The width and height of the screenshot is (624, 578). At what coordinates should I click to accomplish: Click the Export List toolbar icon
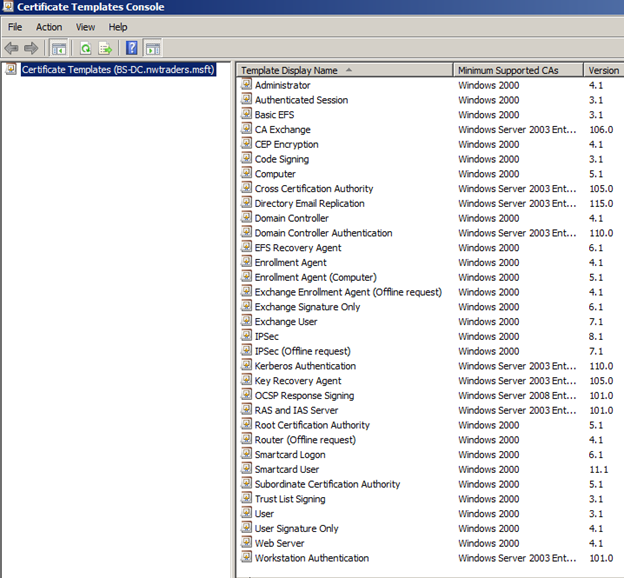[x=105, y=49]
